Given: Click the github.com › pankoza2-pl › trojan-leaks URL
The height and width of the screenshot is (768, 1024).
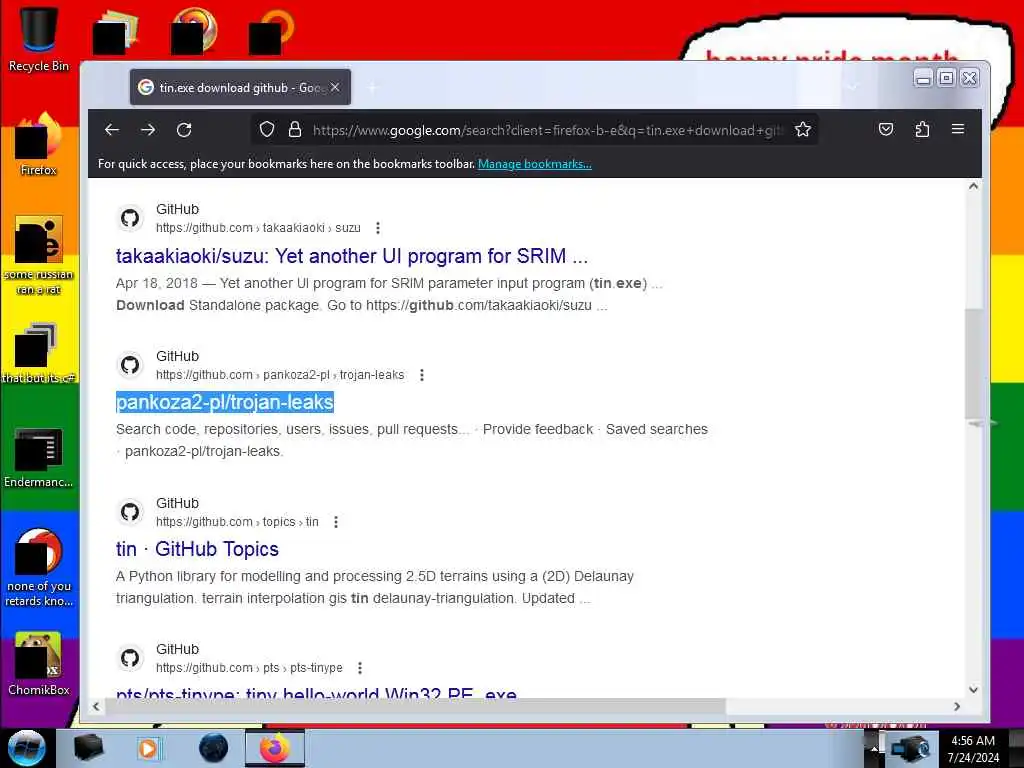Looking at the screenshot, I should (x=280, y=375).
